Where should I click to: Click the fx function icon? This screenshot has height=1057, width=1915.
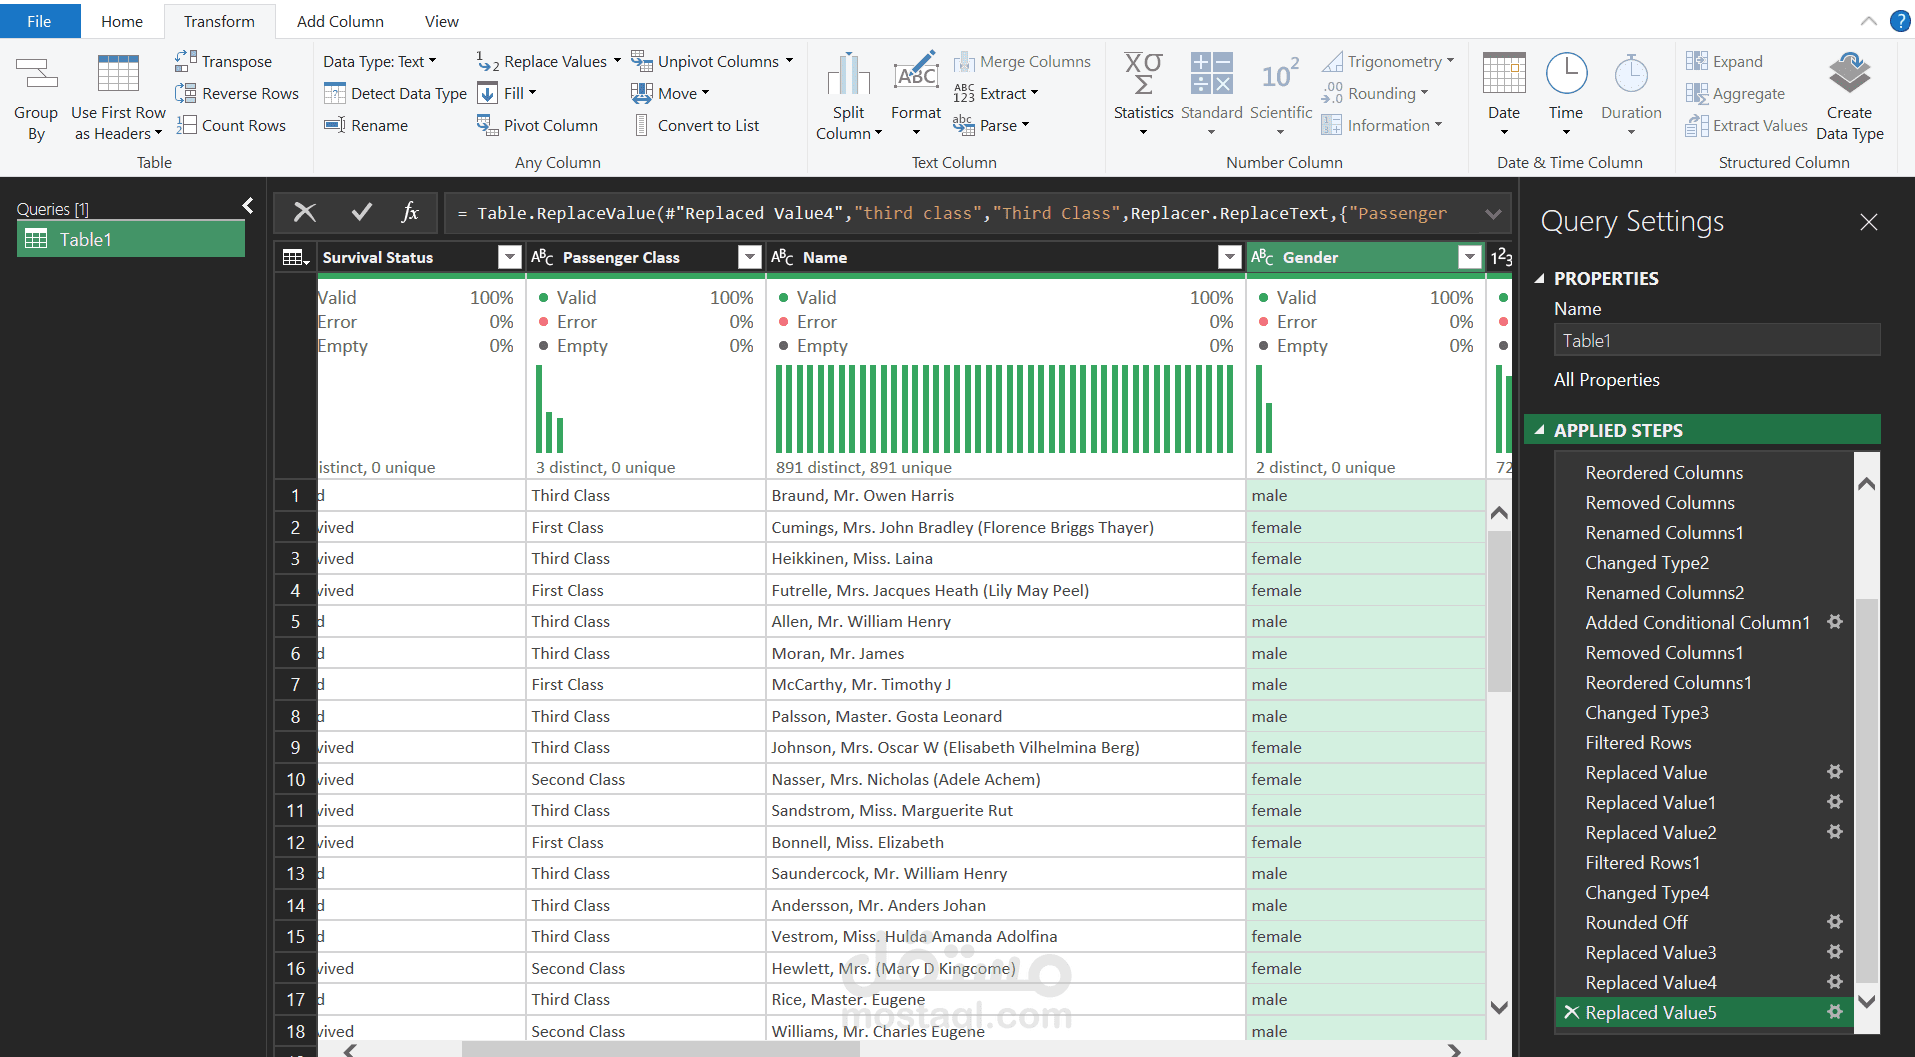point(410,212)
